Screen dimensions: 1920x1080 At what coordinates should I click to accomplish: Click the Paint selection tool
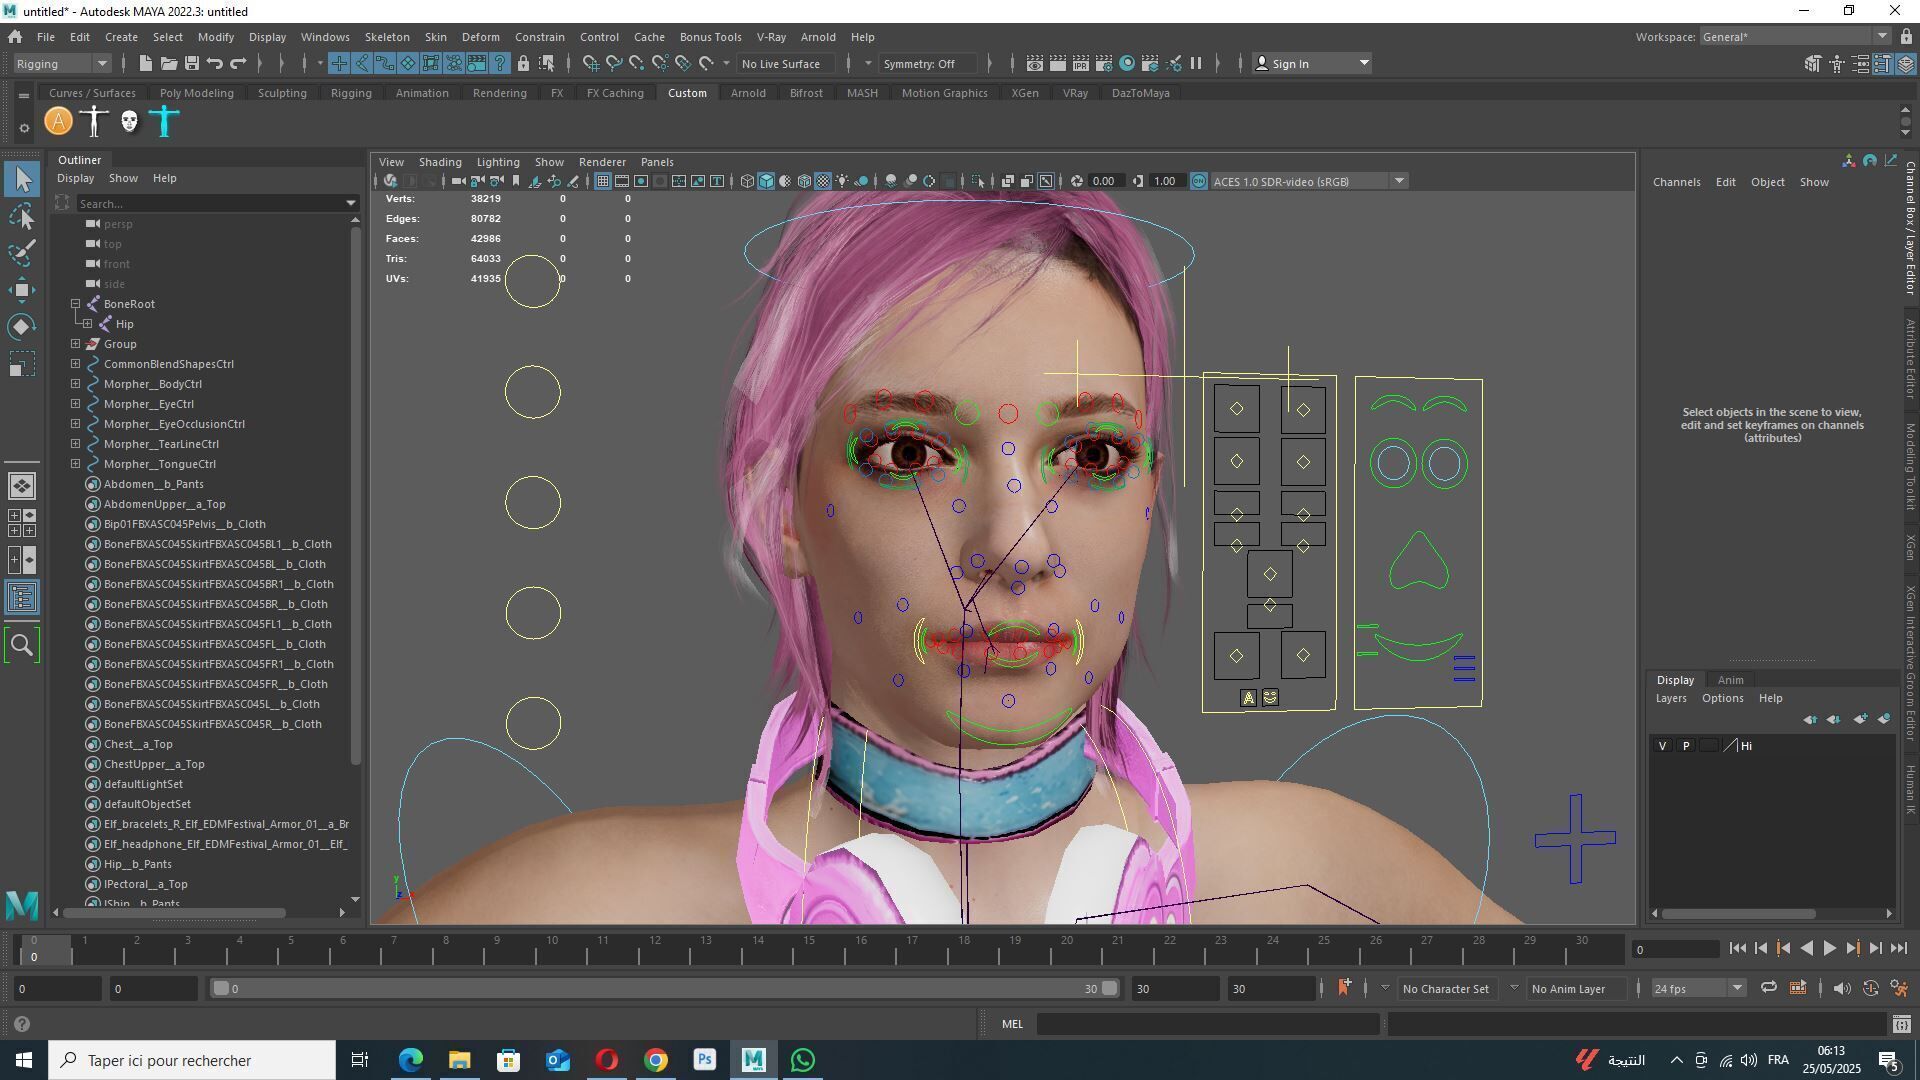point(22,253)
